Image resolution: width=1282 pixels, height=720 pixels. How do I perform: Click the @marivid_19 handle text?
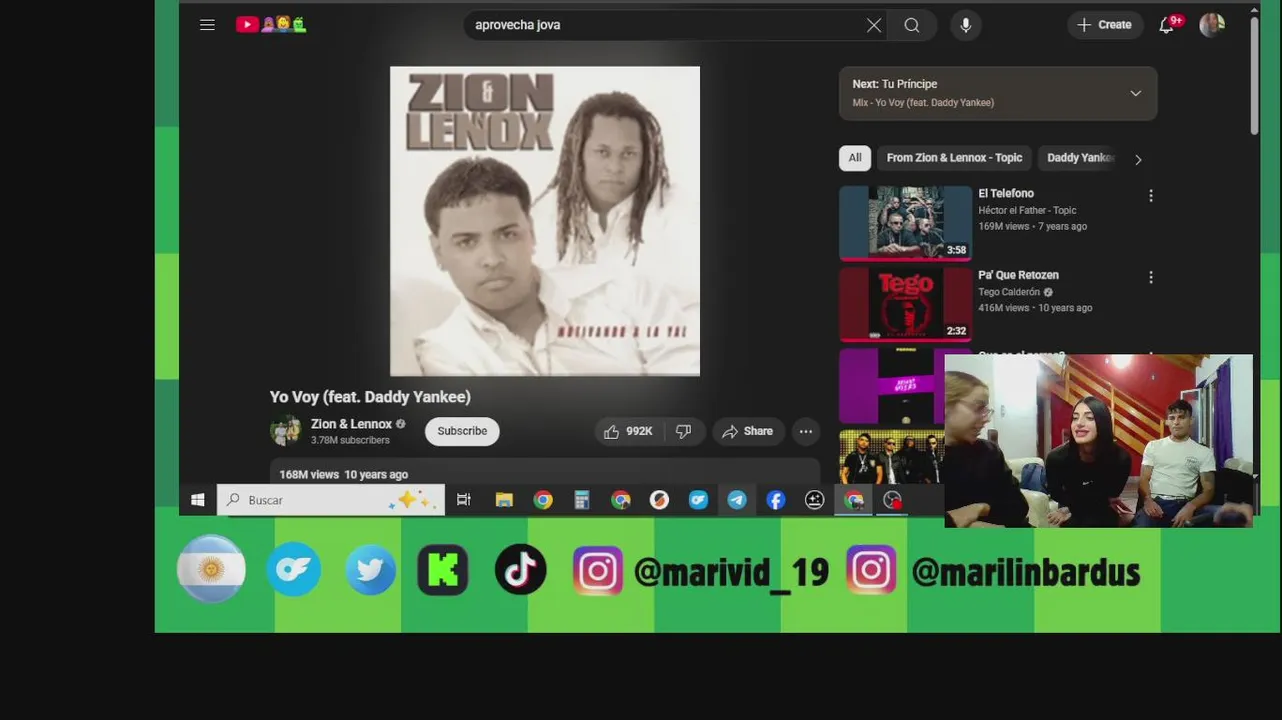coord(731,573)
